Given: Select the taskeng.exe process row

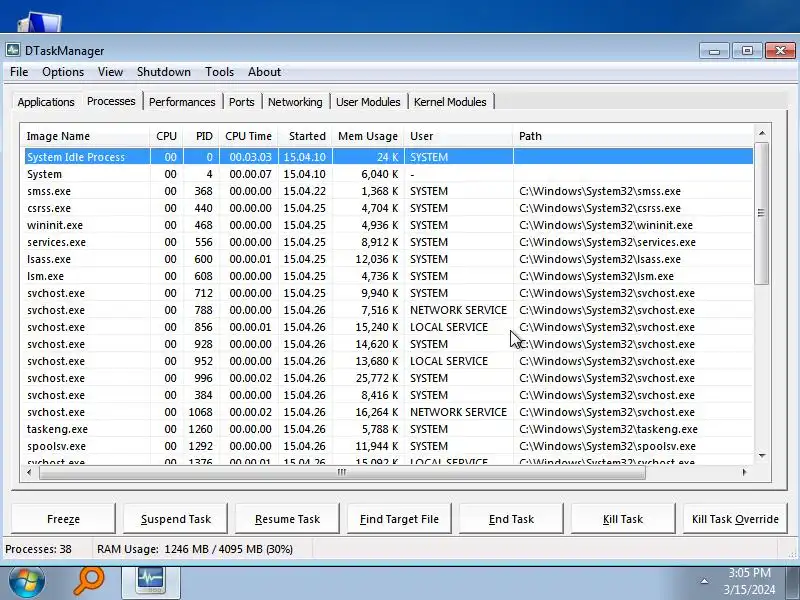Looking at the screenshot, I should (x=388, y=429).
